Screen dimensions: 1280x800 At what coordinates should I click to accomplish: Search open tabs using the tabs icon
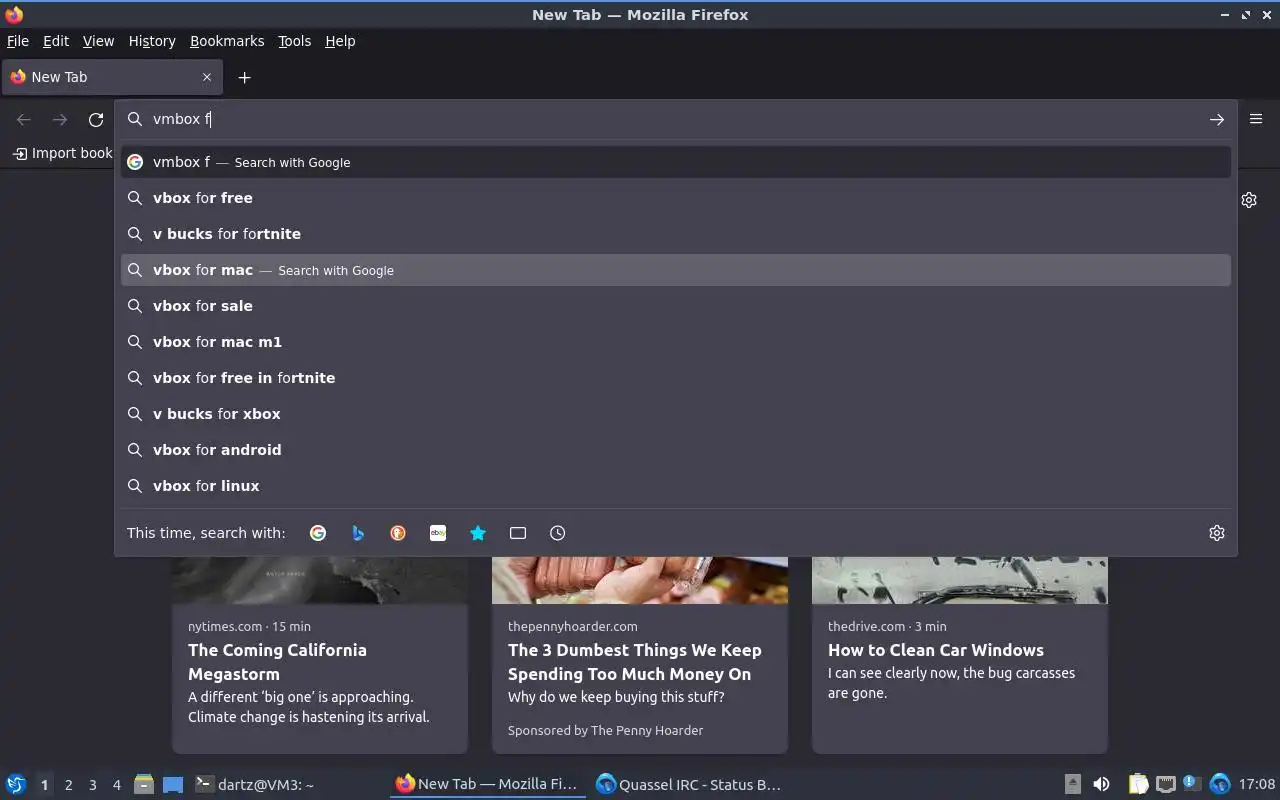[518, 533]
